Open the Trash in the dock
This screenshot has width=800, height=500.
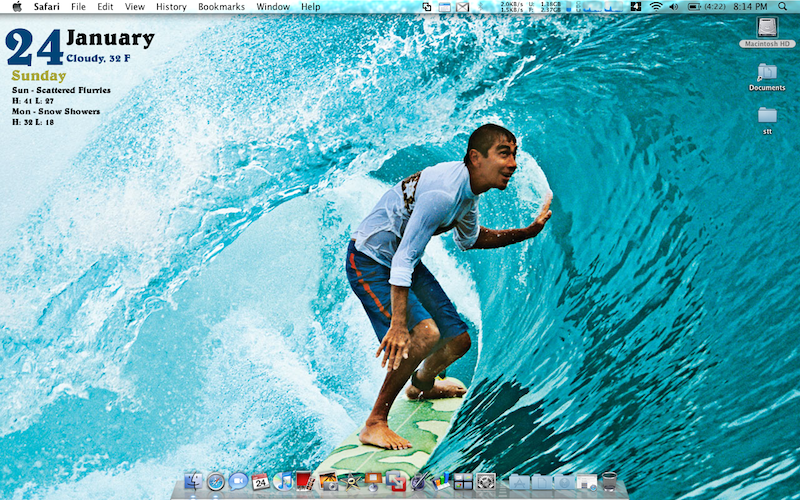(x=609, y=481)
